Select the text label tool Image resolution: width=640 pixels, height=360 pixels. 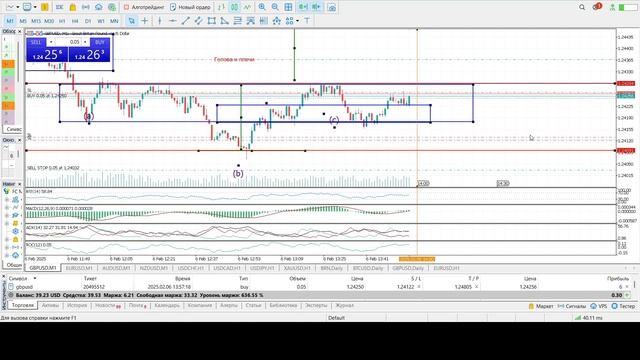pyautogui.click(x=307, y=20)
